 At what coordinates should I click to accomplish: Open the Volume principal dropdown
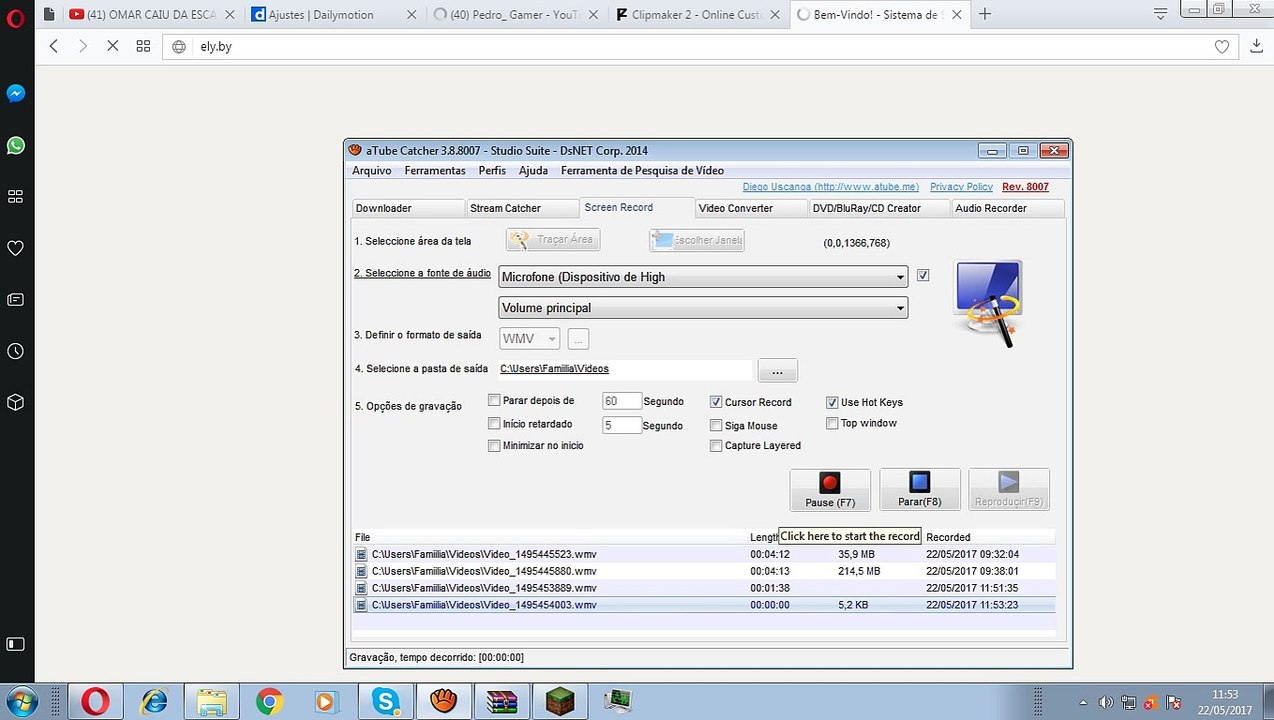click(x=703, y=308)
